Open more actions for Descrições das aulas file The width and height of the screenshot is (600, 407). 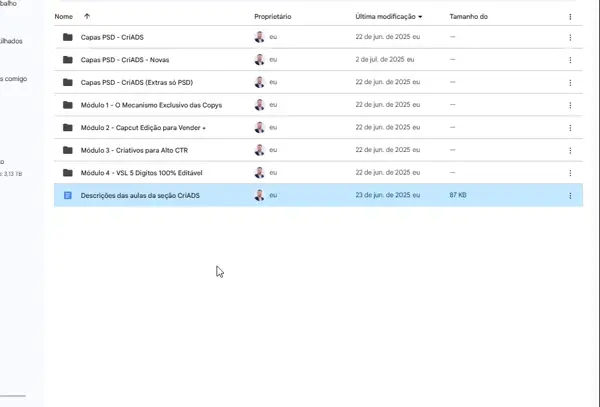point(570,195)
